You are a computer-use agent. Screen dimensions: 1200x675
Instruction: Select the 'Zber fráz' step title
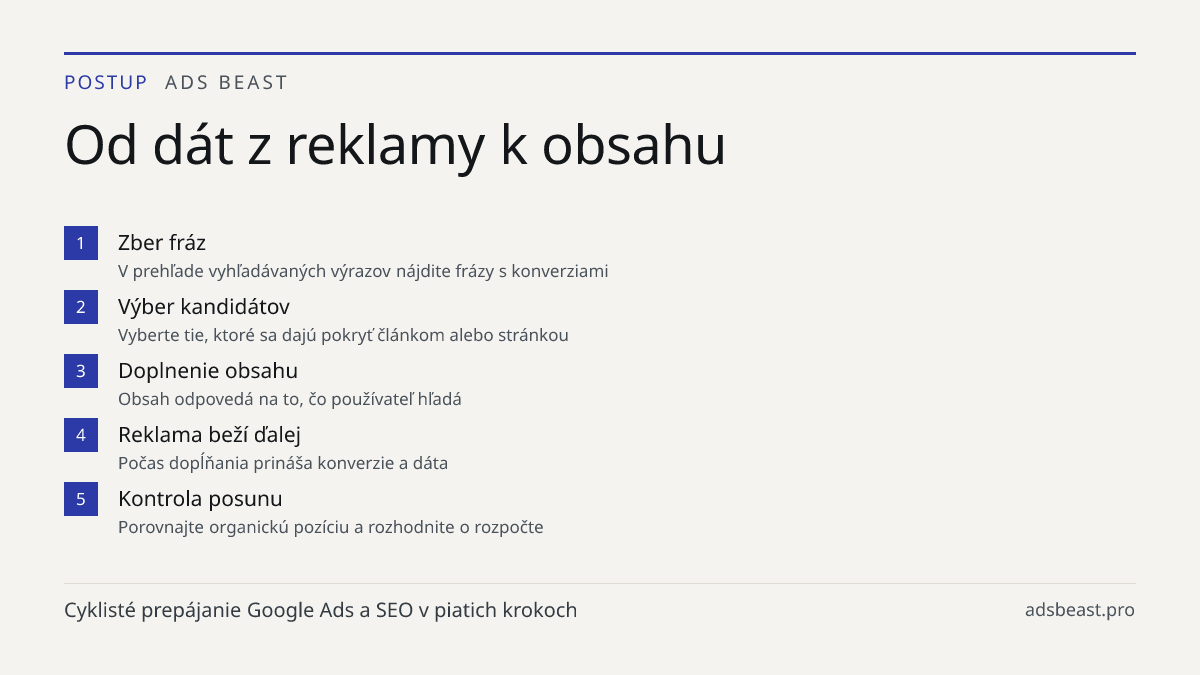pos(162,242)
